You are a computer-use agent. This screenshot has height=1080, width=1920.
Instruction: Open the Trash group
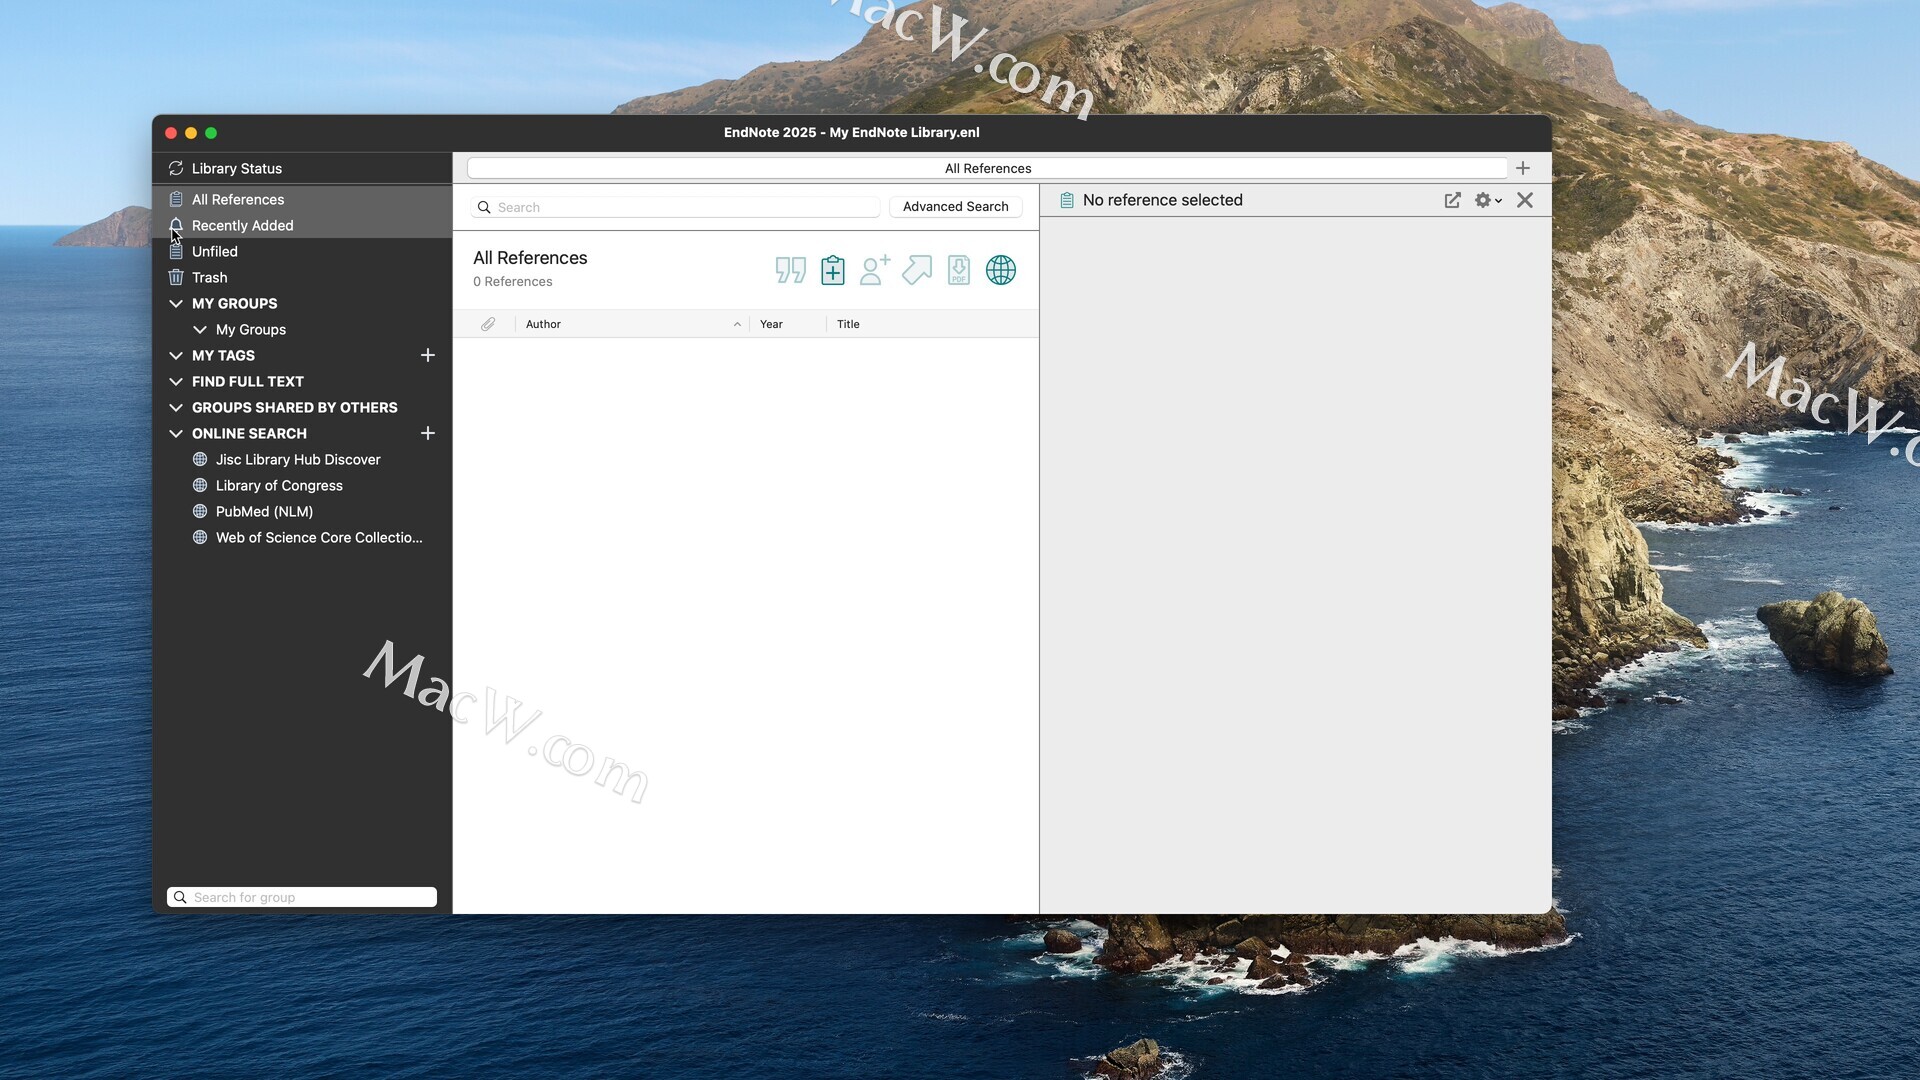coord(302,277)
